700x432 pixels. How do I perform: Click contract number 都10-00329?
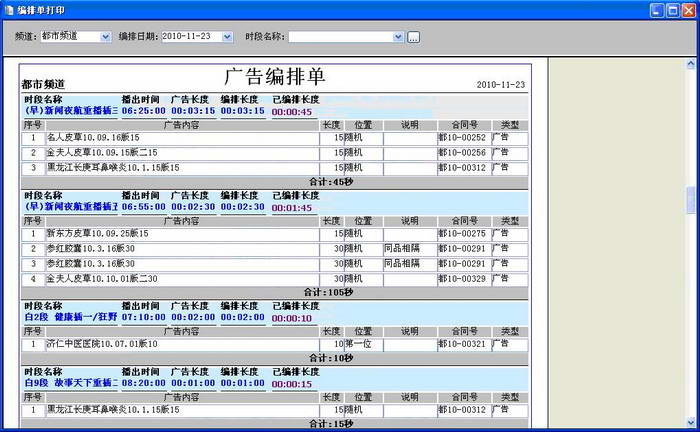click(x=462, y=279)
